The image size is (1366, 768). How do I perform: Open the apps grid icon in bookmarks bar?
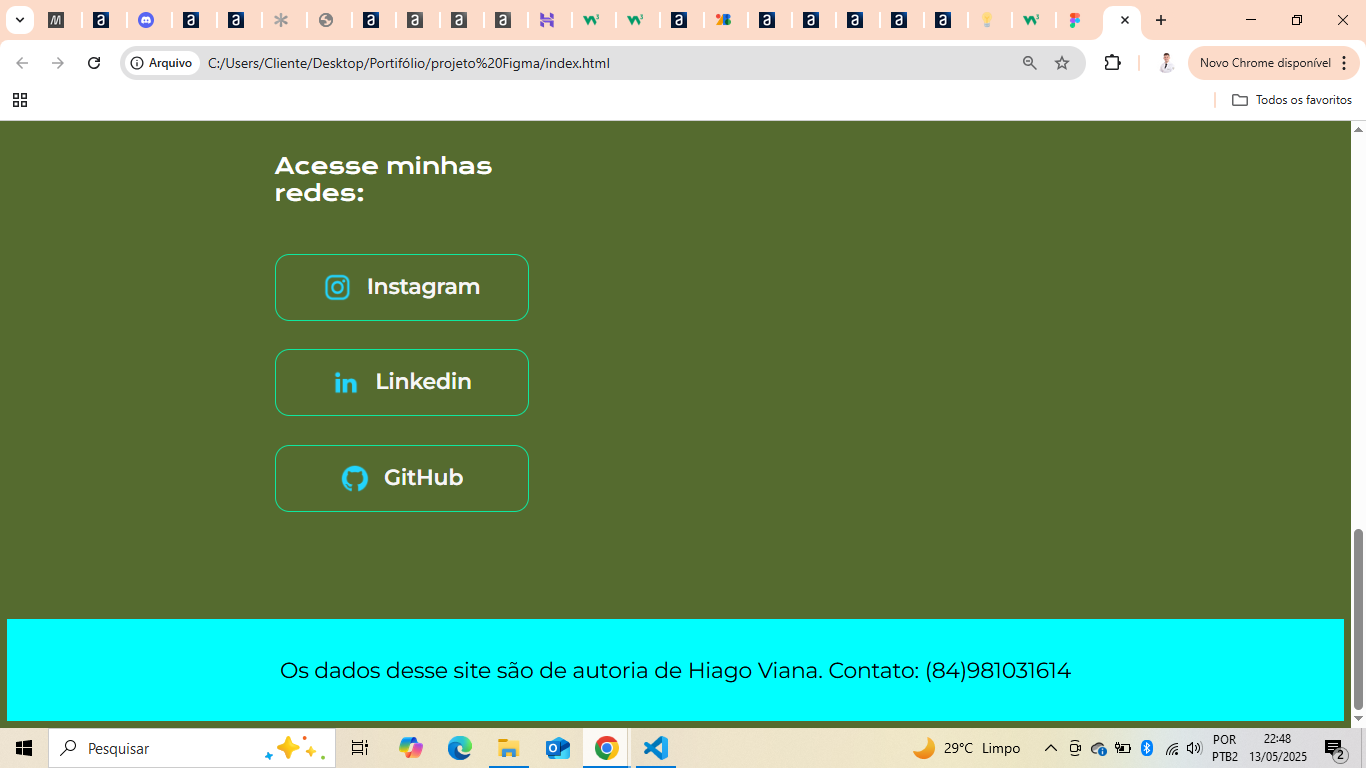pos(20,100)
